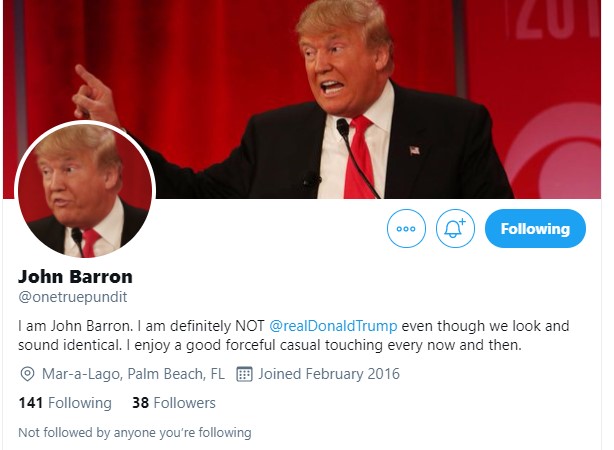The height and width of the screenshot is (450, 614).
Task: Click the calendar joined-date icon
Action: pyautogui.click(x=244, y=374)
